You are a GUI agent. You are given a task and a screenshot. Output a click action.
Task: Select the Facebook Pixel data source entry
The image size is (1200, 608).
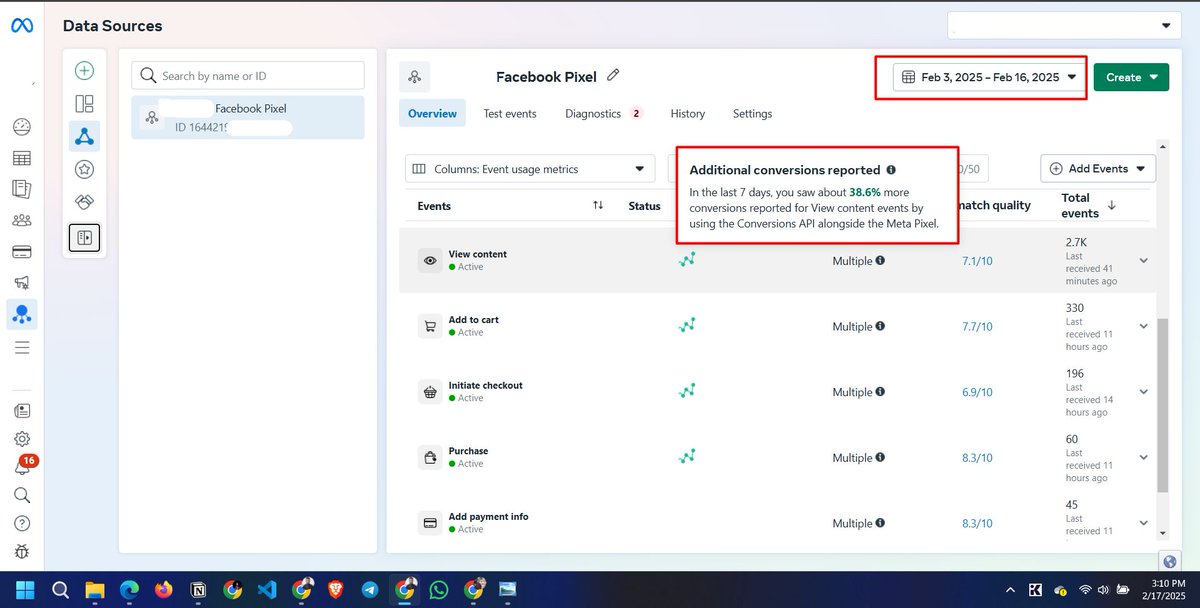[x=248, y=117]
